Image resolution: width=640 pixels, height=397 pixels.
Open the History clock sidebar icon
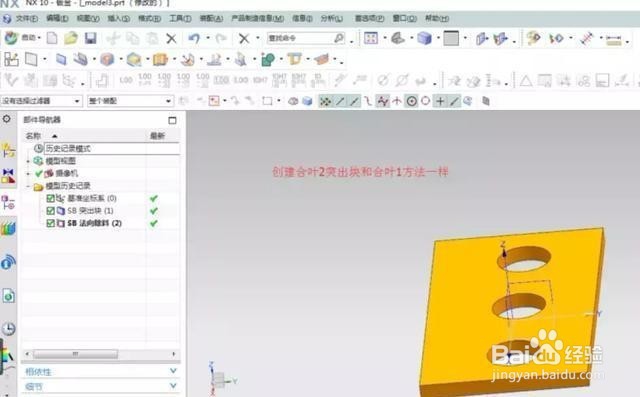click(8, 329)
